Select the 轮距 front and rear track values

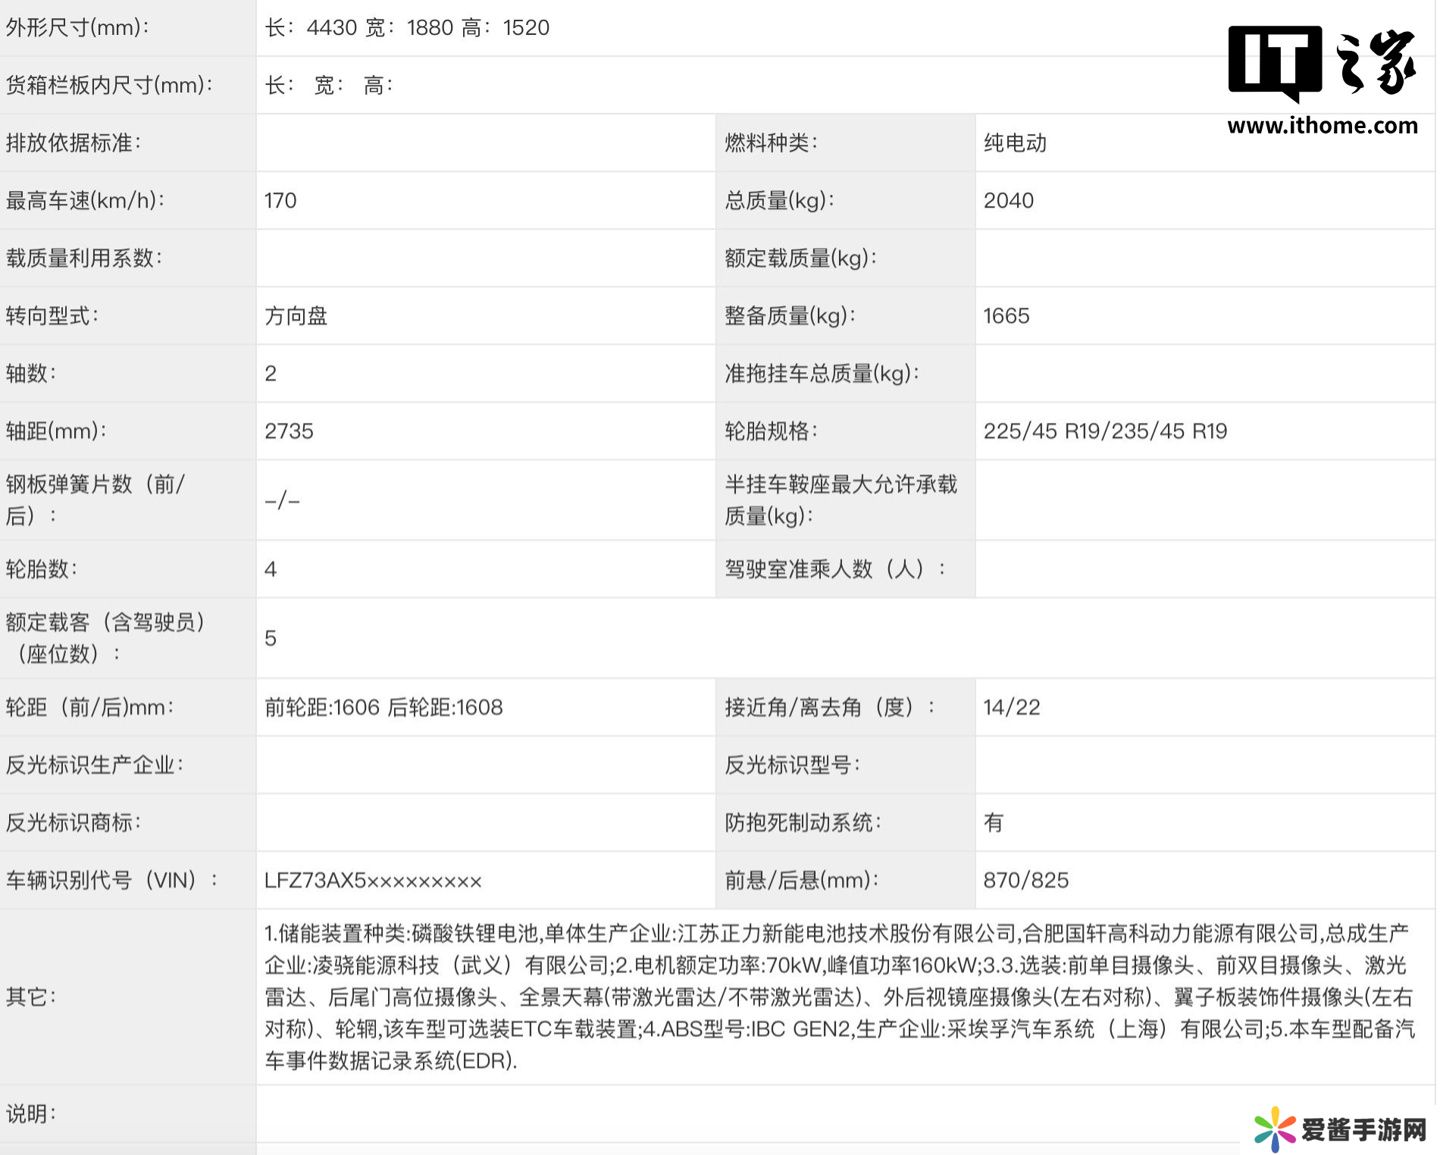click(383, 708)
